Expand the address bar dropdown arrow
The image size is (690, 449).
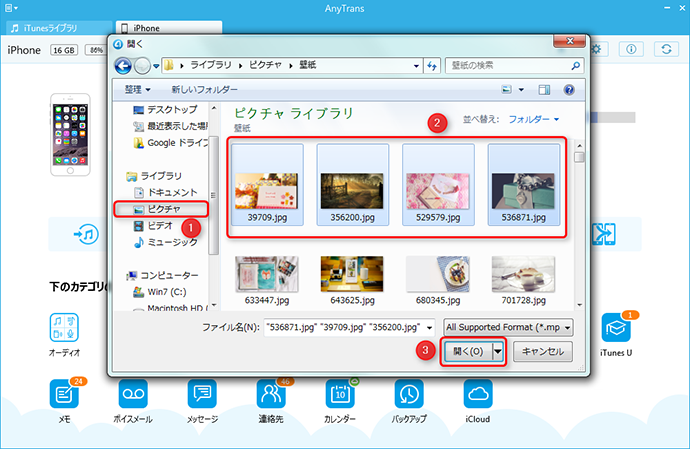coord(416,66)
